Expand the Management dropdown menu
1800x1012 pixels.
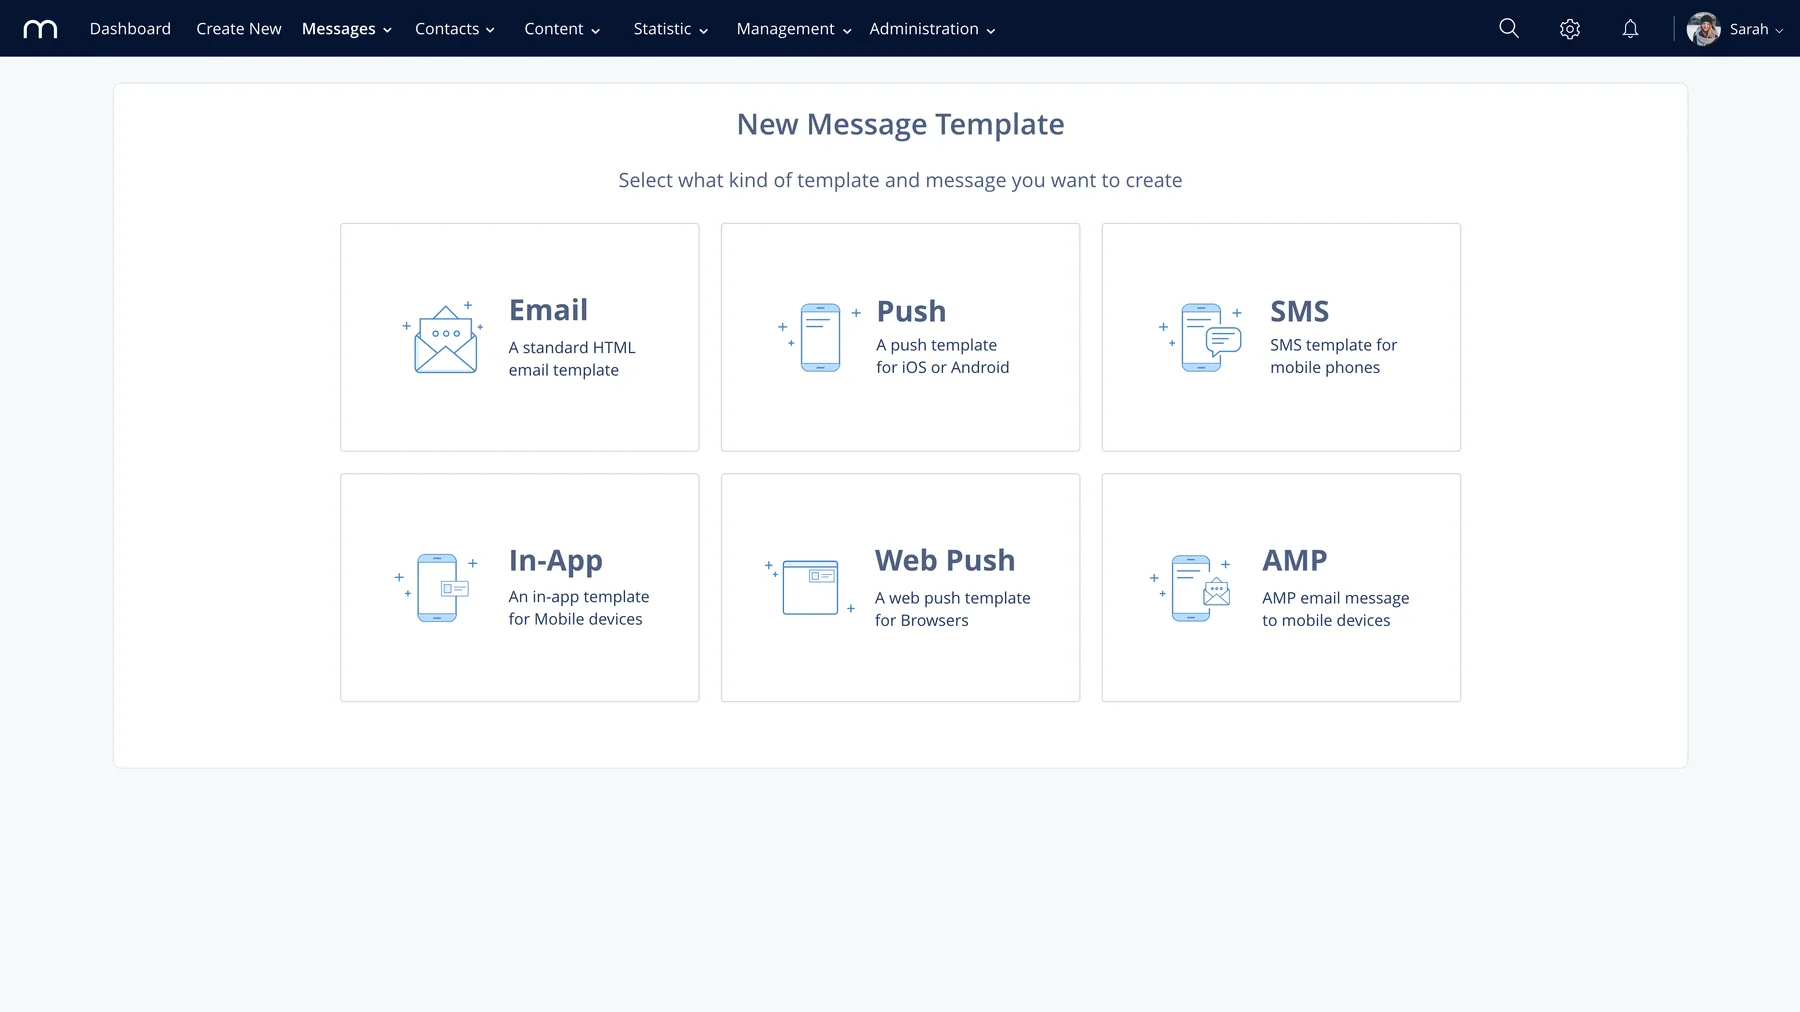point(794,29)
